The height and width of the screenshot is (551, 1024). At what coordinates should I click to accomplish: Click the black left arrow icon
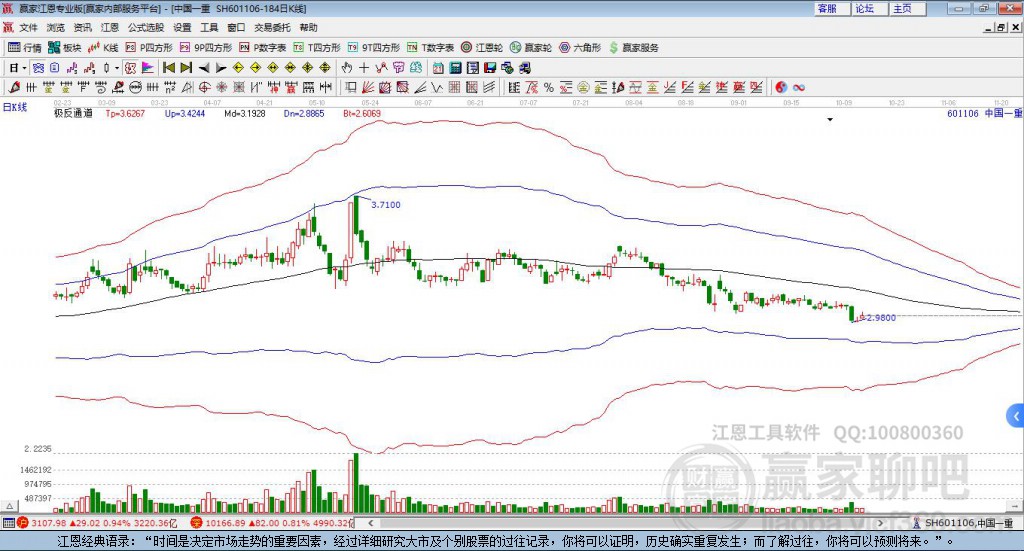[x=204, y=68]
